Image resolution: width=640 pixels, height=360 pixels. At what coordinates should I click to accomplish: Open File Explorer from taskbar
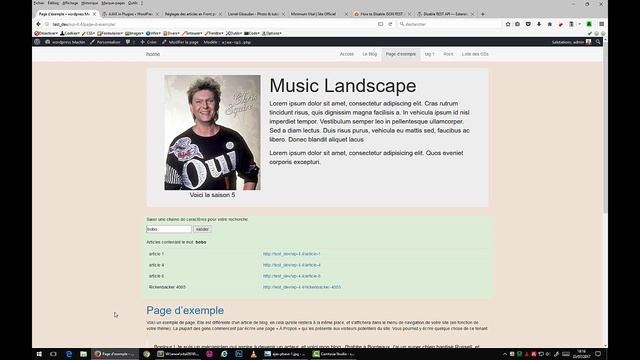pos(83,354)
